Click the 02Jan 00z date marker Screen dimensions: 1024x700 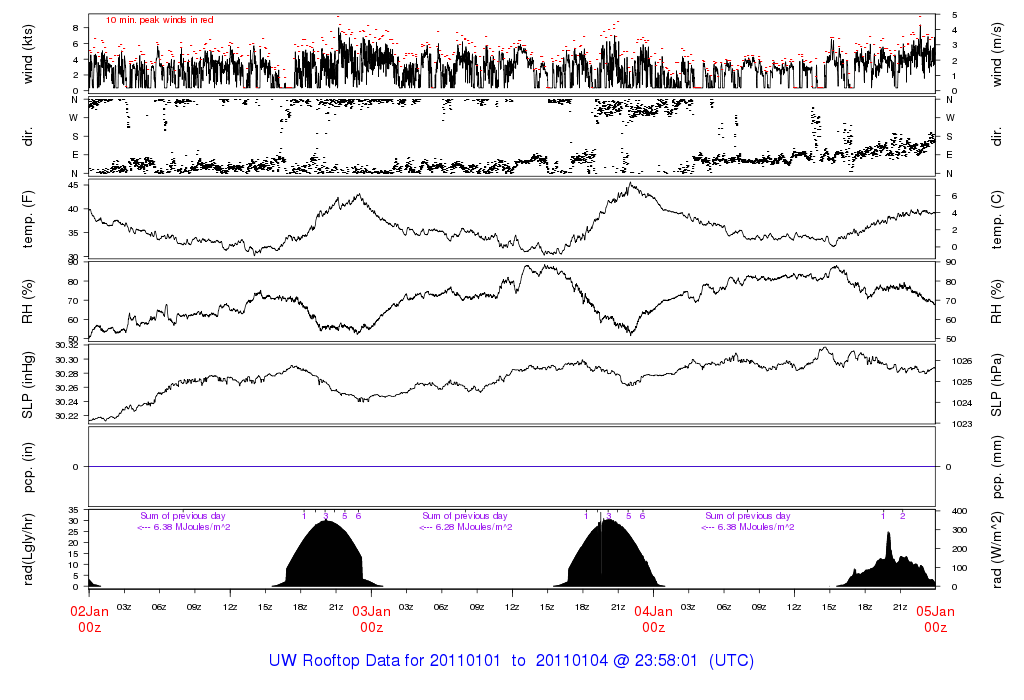click(89, 619)
